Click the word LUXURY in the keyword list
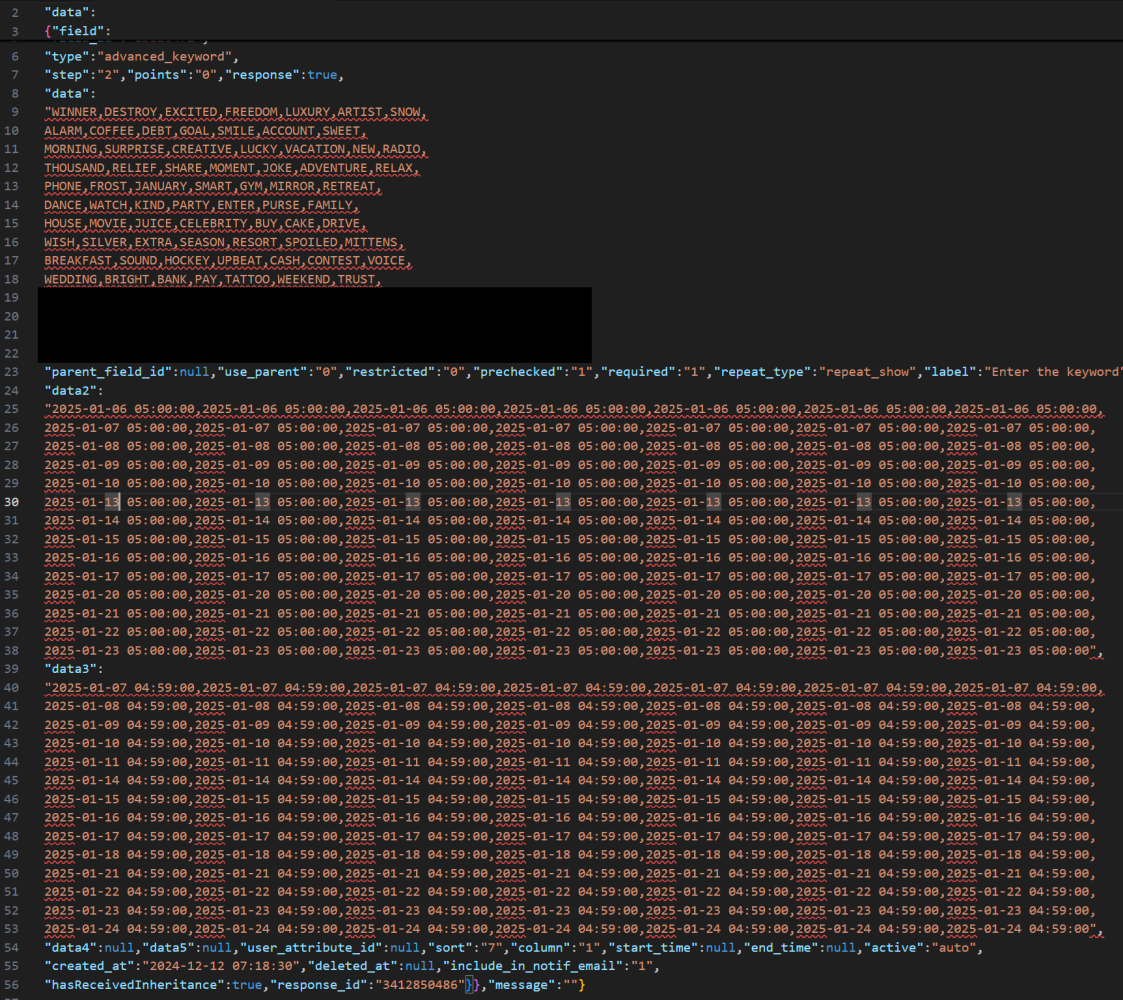The width and height of the screenshot is (1123, 1000). pyautogui.click(x=307, y=112)
